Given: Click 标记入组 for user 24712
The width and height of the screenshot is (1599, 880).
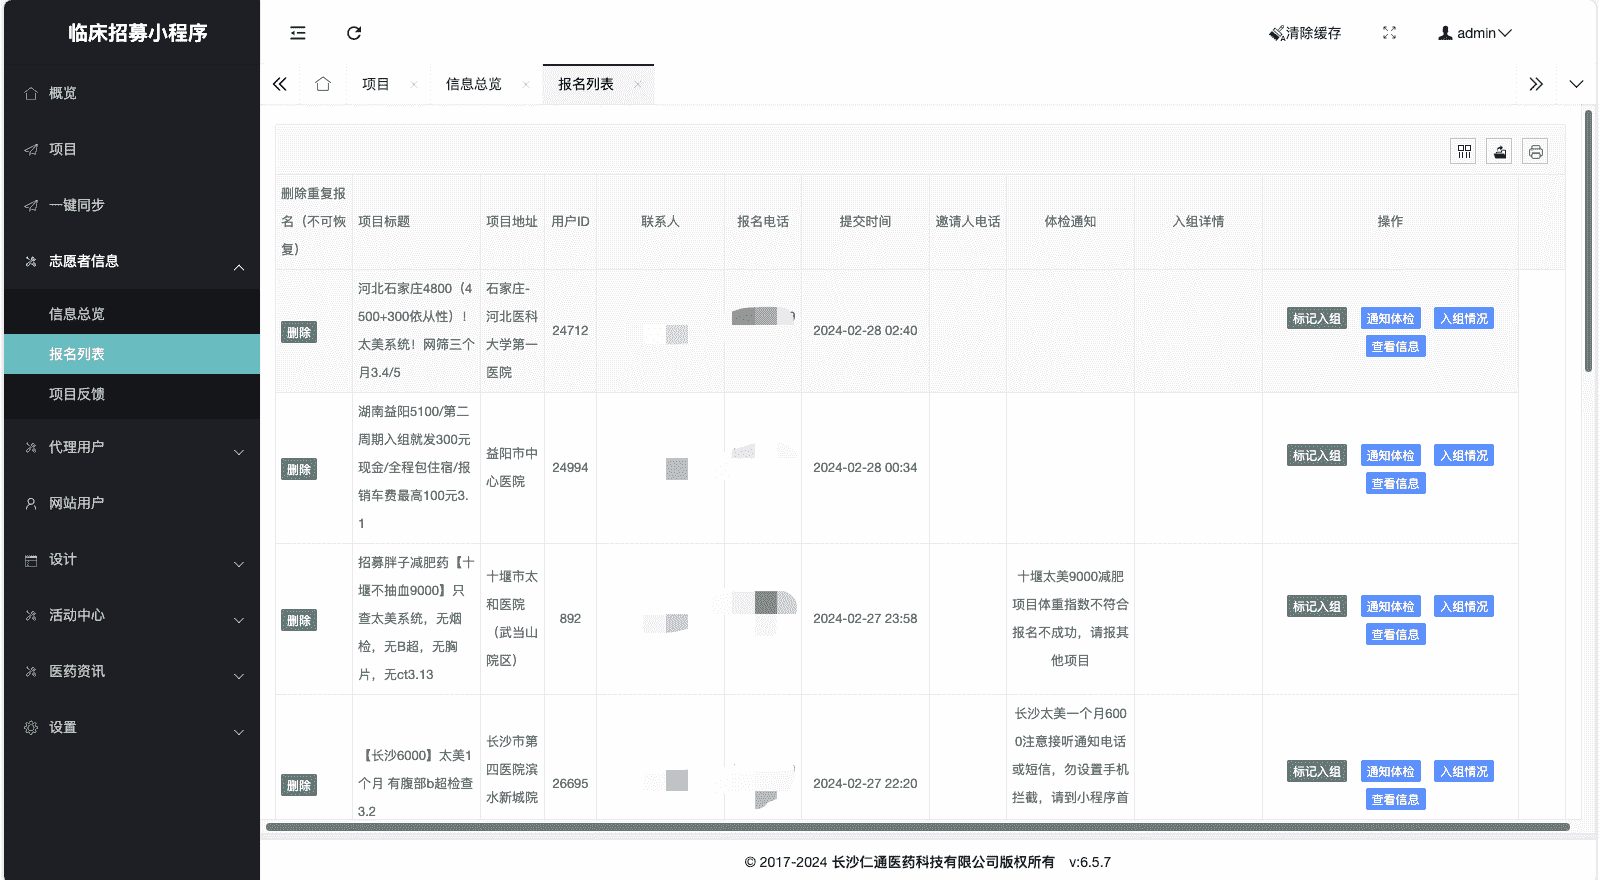Looking at the screenshot, I should pyautogui.click(x=1316, y=319).
